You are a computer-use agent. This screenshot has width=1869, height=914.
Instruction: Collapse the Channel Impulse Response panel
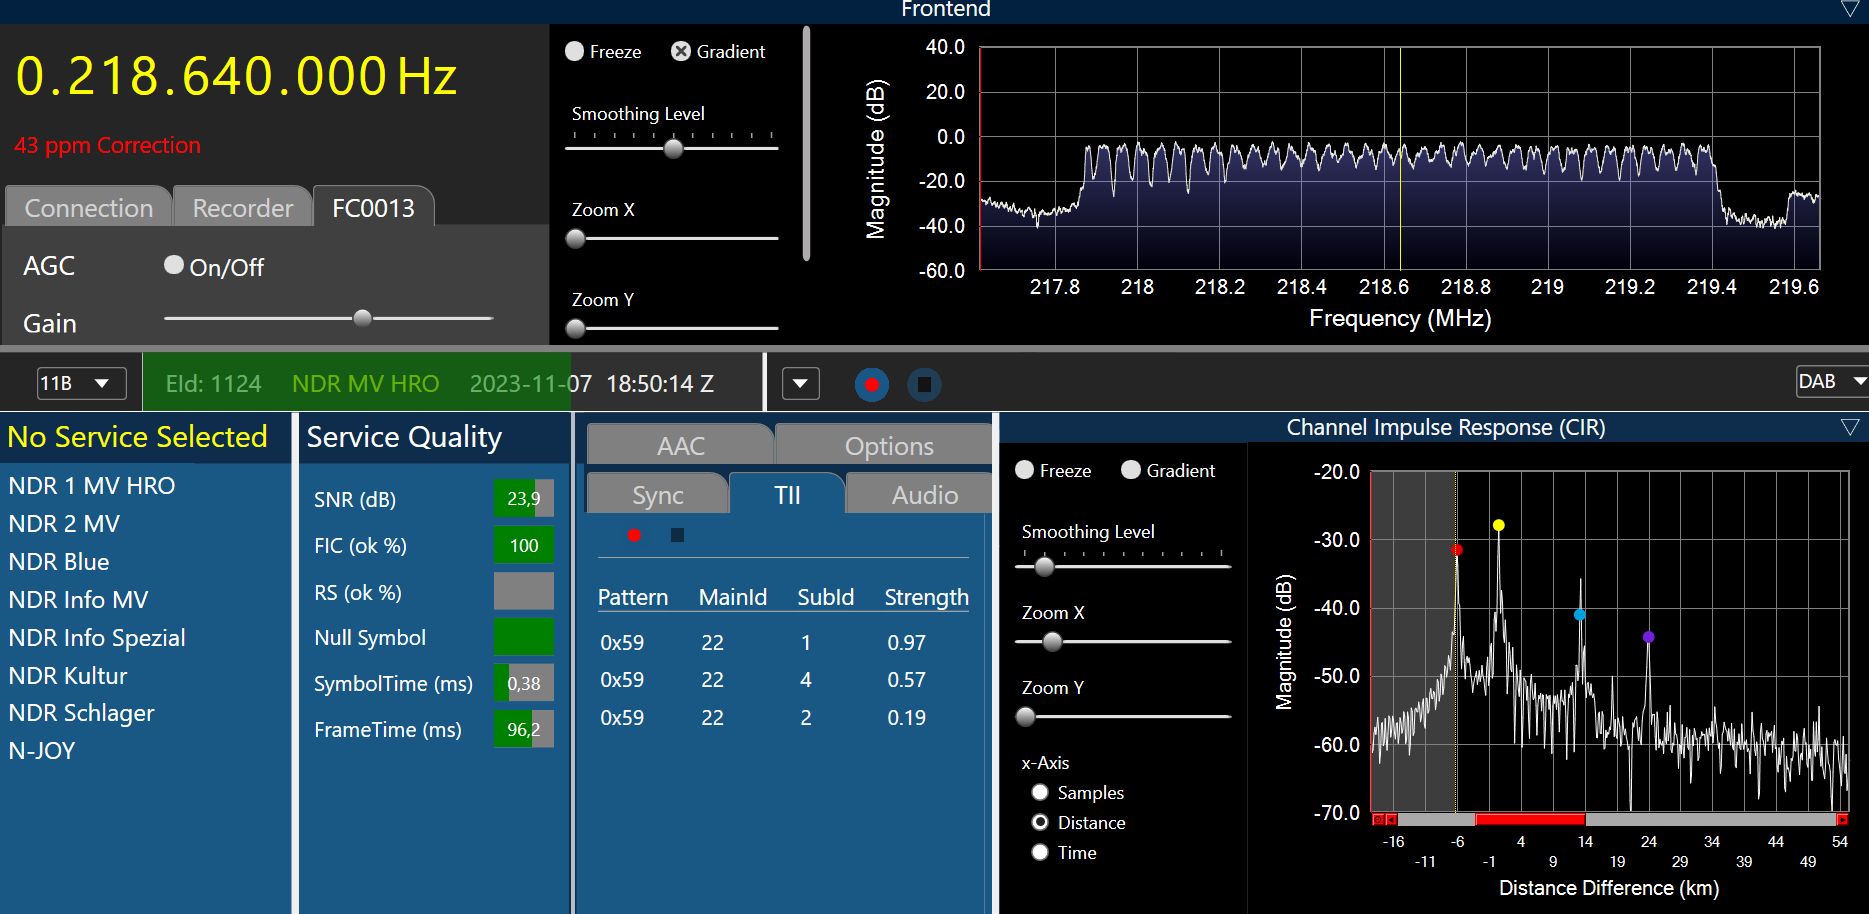[x=1849, y=428]
